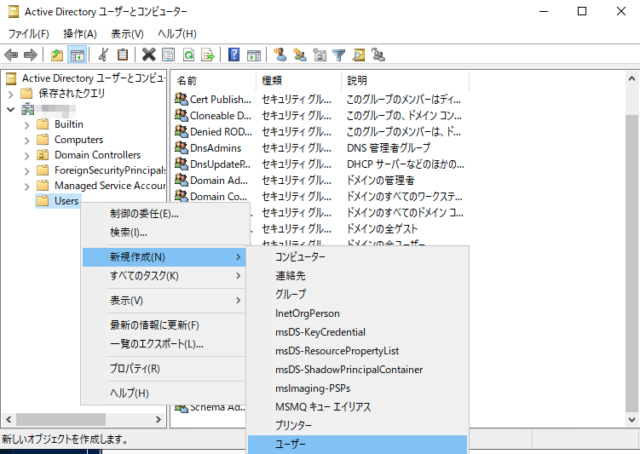Image resolution: width=640 pixels, height=454 pixels.
Task: Open the すべてのタスク(K) submenu
Action: tap(164, 276)
